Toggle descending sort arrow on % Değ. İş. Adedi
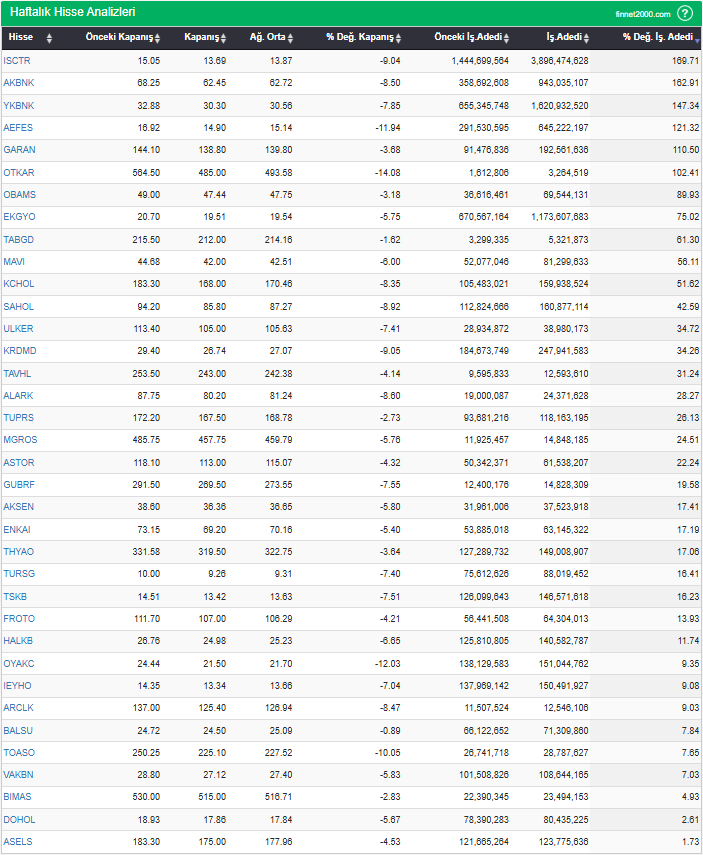The width and height of the screenshot is (703, 855). 697,38
